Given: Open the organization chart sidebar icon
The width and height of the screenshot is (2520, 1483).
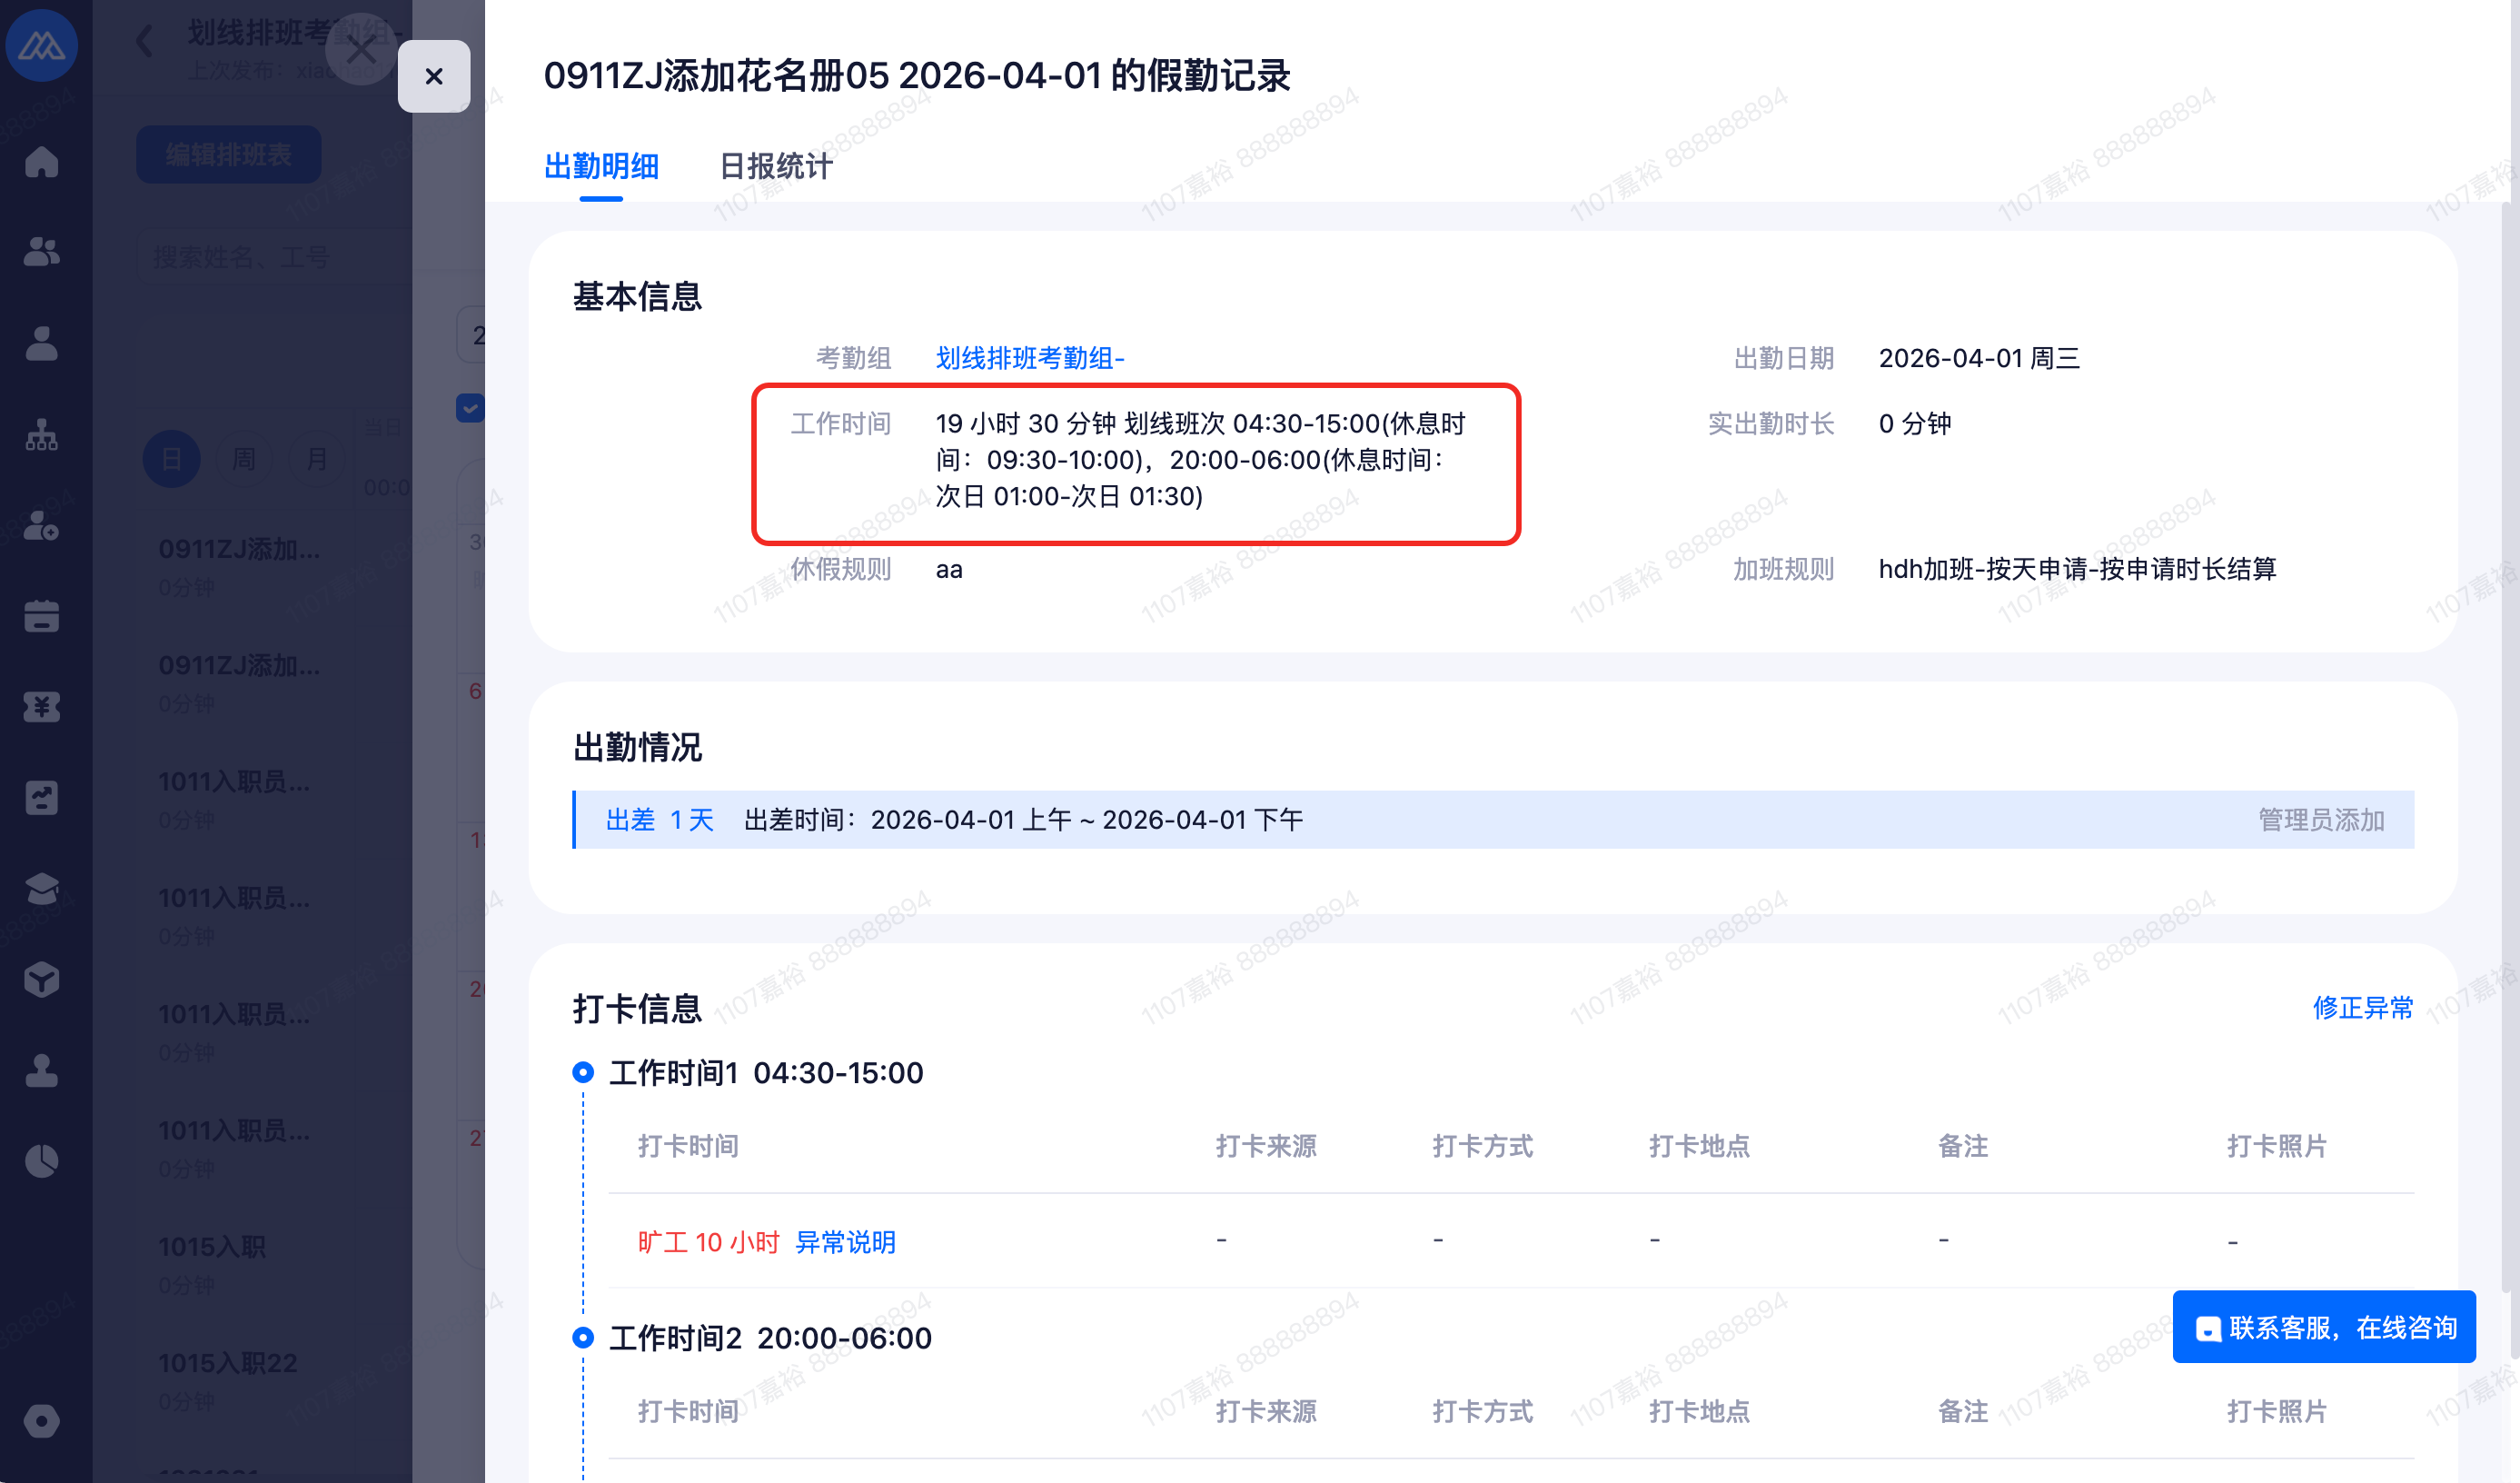Looking at the screenshot, I should click(41, 434).
